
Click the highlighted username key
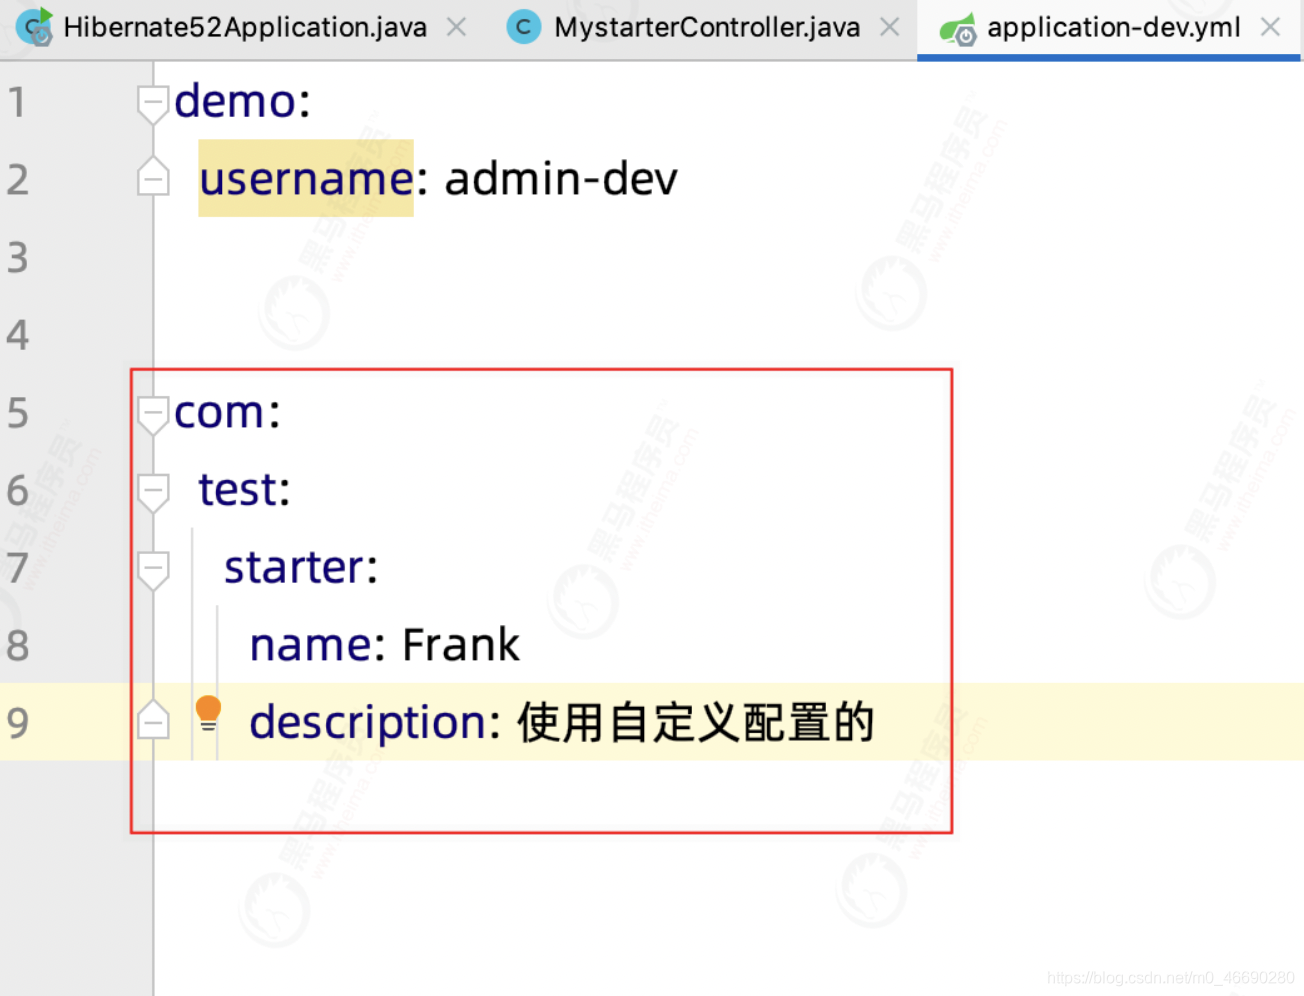[x=306, y=179]
